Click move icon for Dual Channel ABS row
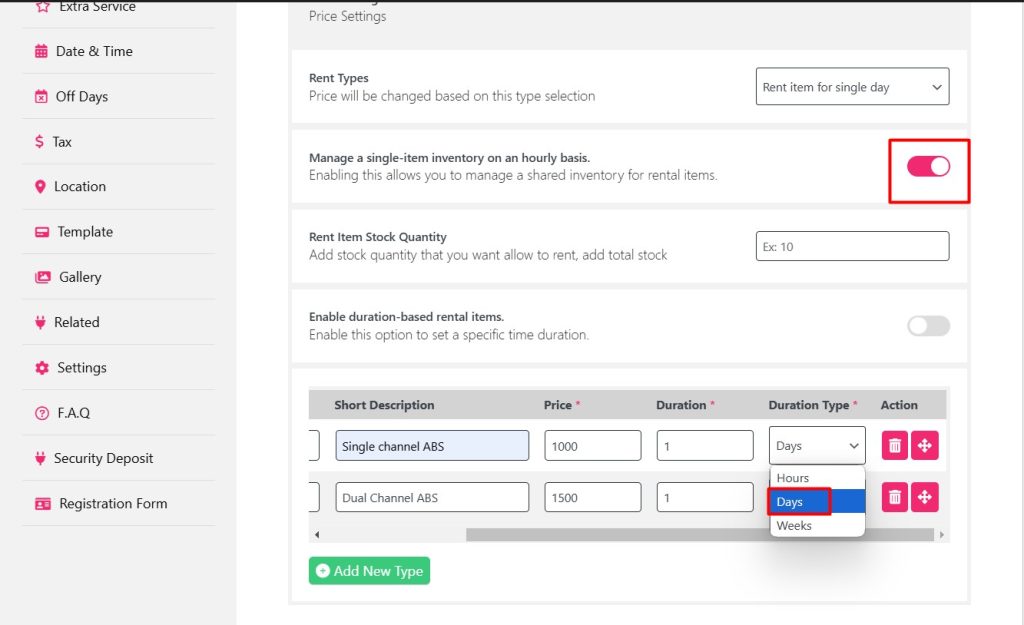Screen dimensions: 1024x625 click(925, 497)
